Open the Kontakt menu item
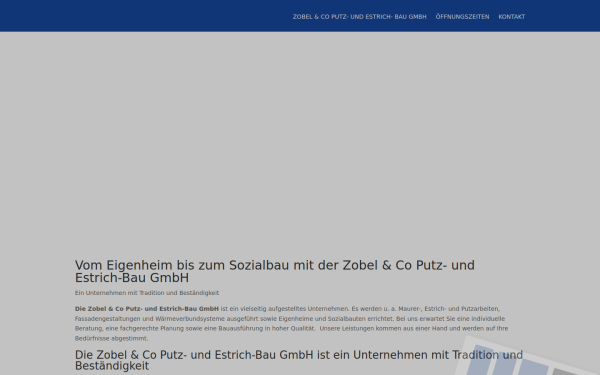The width and height of the screenshot is (600, 375). tap(512, 17)
